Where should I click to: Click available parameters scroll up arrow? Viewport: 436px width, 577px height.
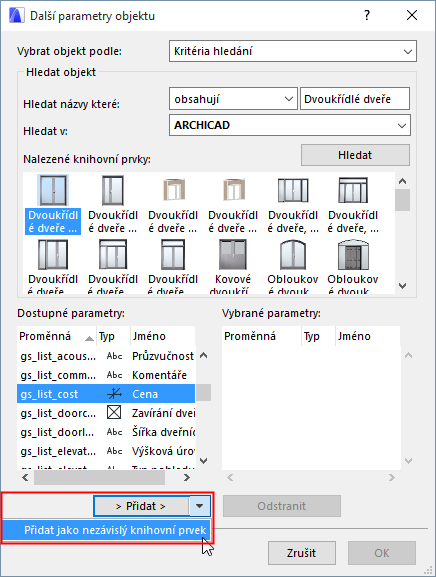click(203, 355)
